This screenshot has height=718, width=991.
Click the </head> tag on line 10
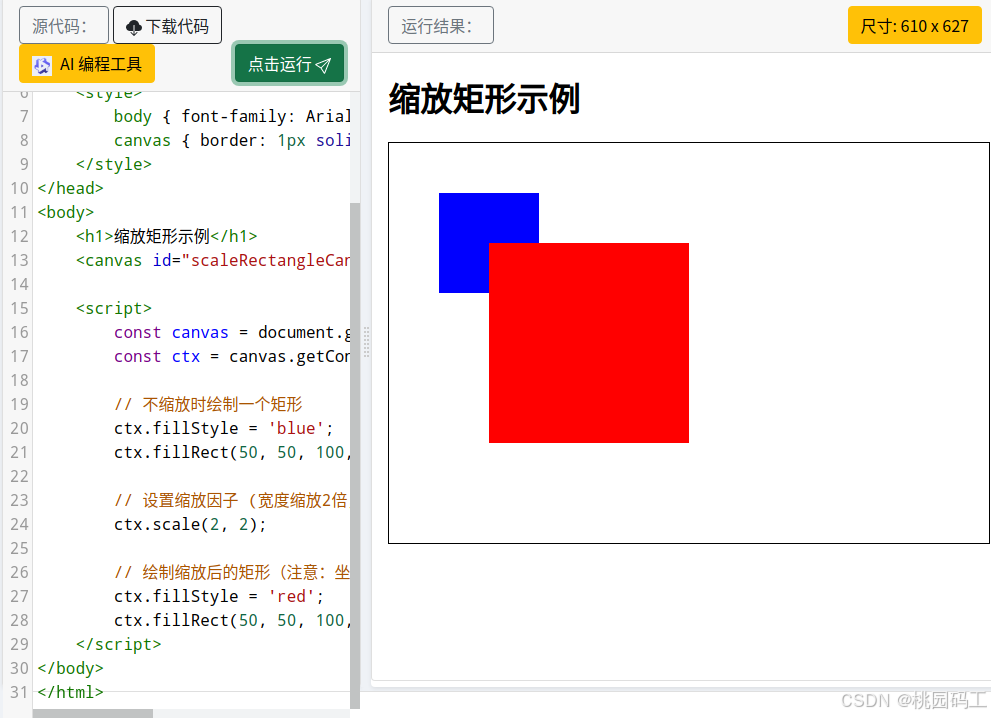70,188
